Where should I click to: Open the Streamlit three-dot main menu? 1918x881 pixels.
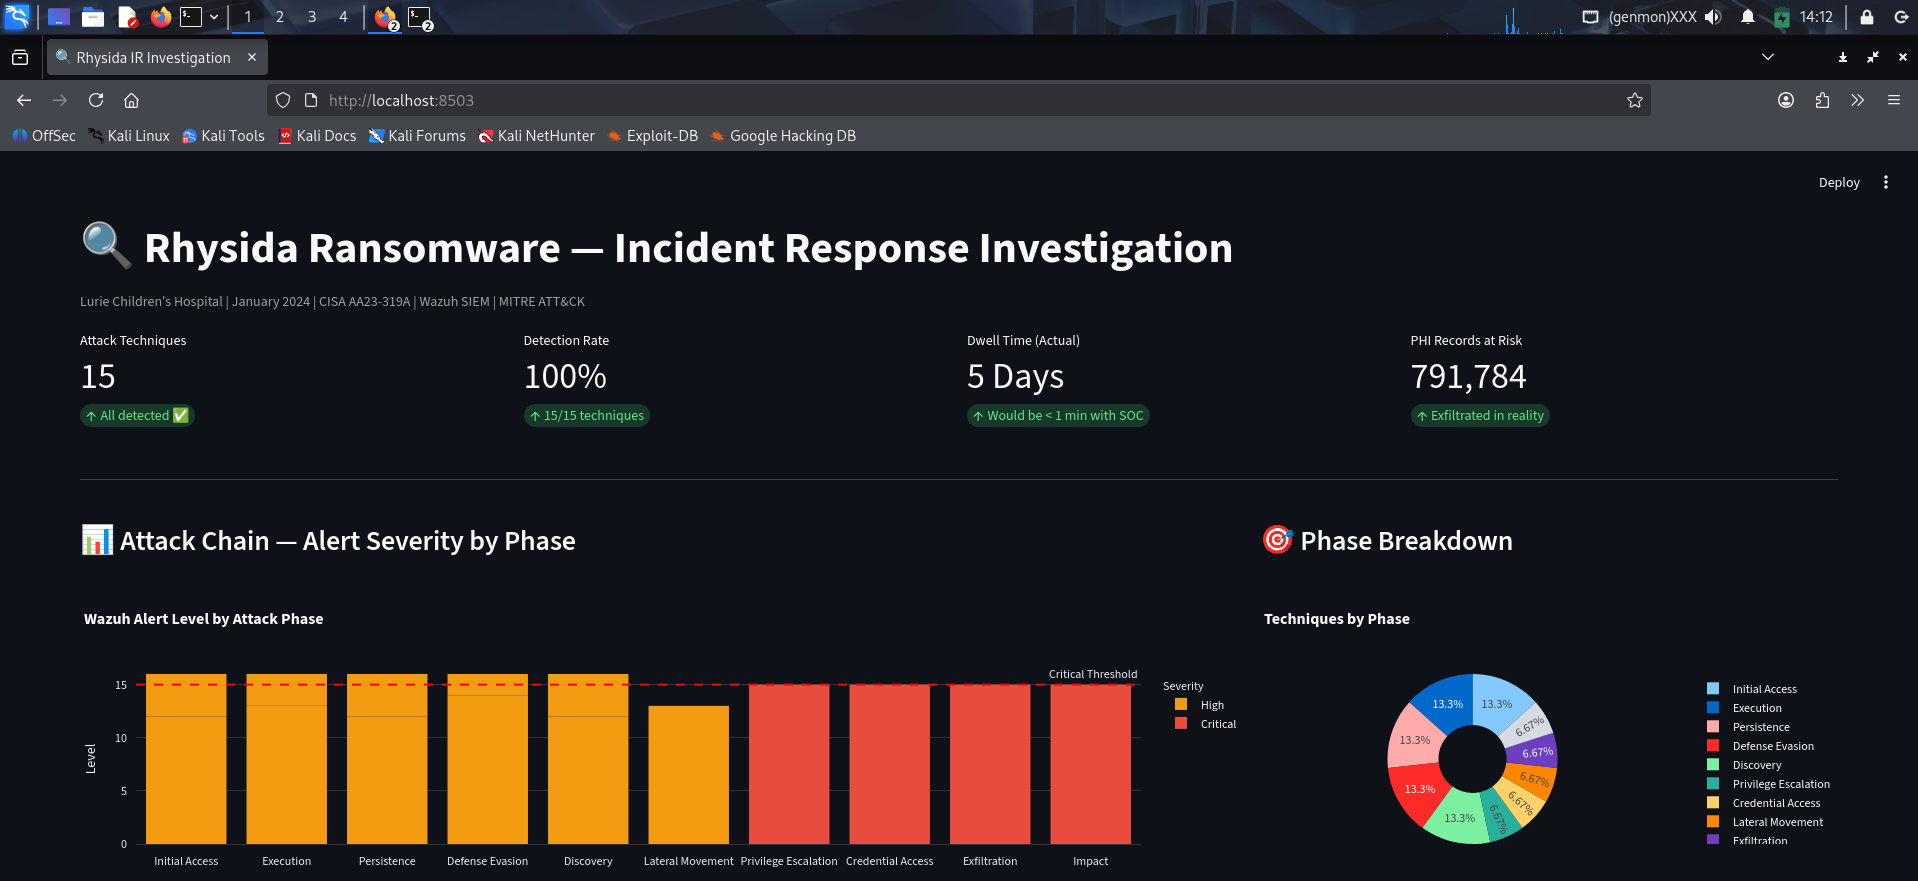click(x=1886, y=182)
